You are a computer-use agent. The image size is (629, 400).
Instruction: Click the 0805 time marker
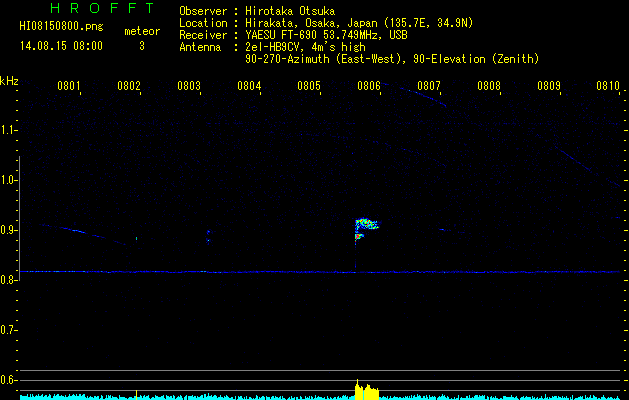click(x=309, y=86)
